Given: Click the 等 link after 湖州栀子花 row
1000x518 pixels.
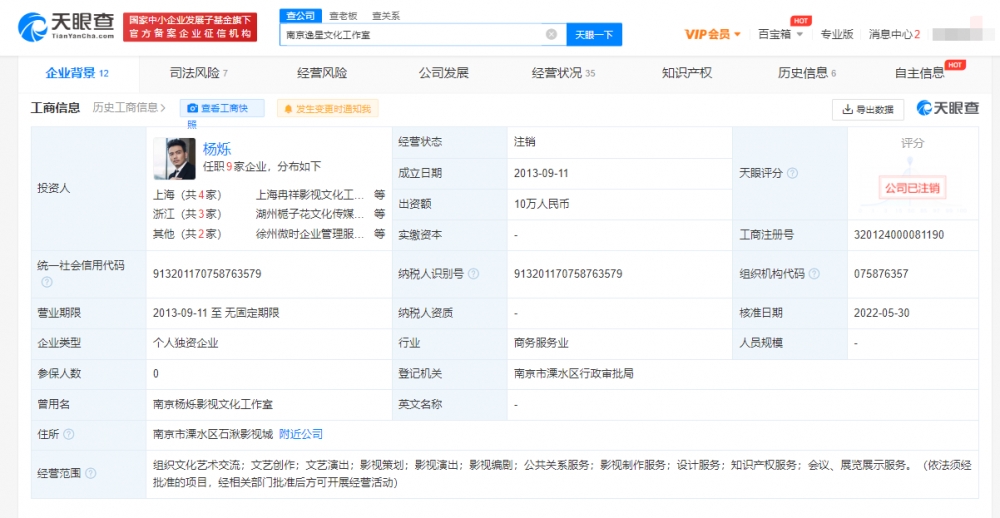Looking at the screenshot, I should click(379, 214).
